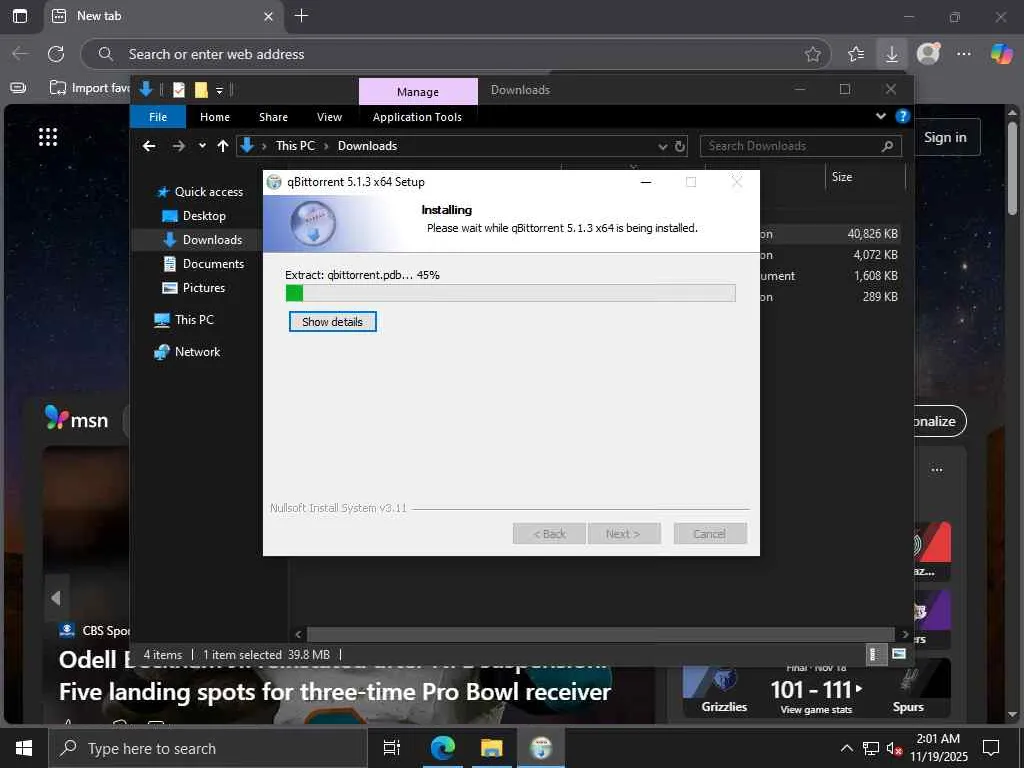Click This PC in the address breadcrumb
Screen dimensions: 1024x768
click(295, 146)
